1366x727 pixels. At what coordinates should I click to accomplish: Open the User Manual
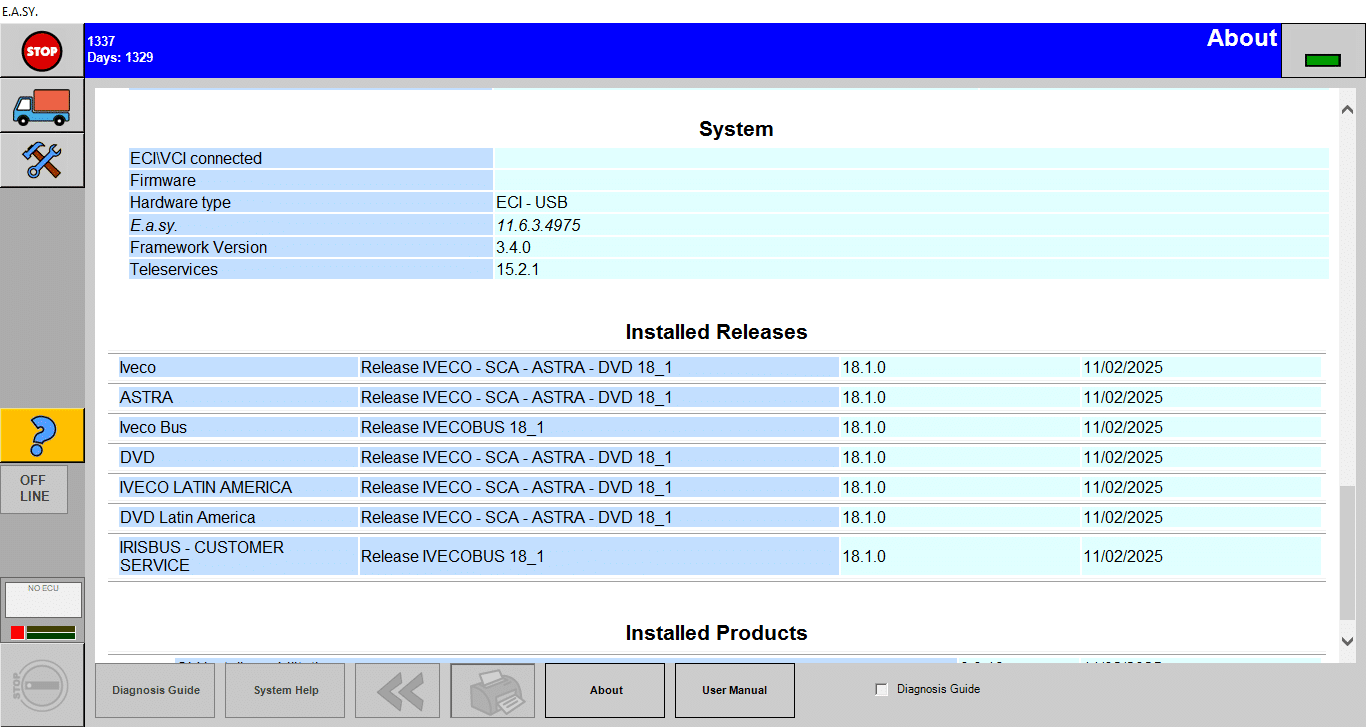[734, 690]
